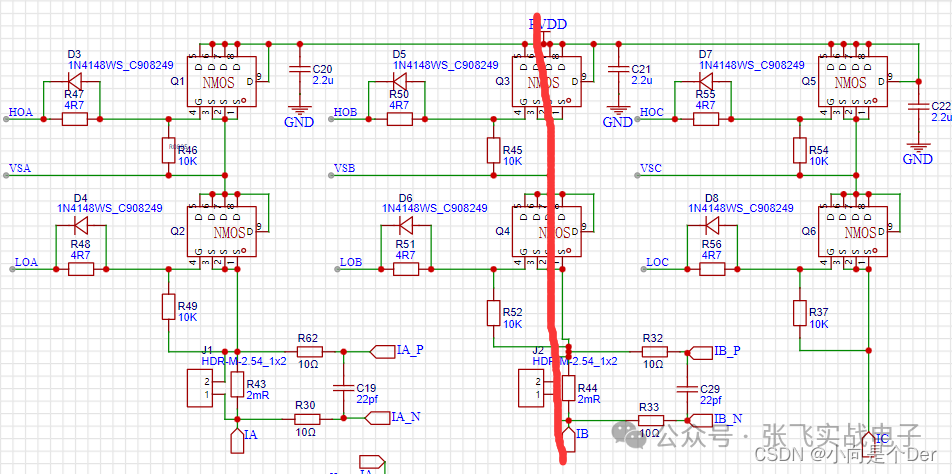Image resolution: width=952 pixels, height=474 pixels.
Task: Select the HOA net label
Action: pos(21,112)
